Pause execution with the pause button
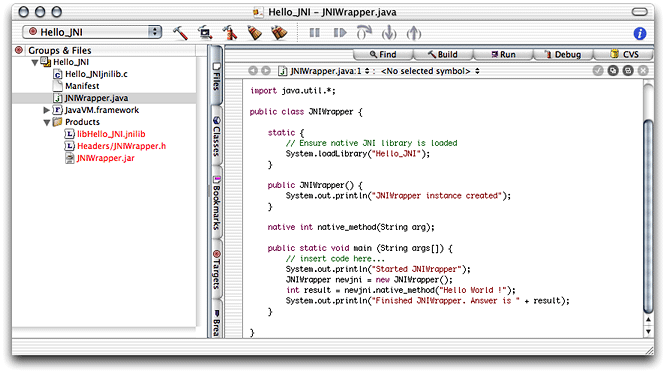The image size is (666, 374). [x=314, y=33]
